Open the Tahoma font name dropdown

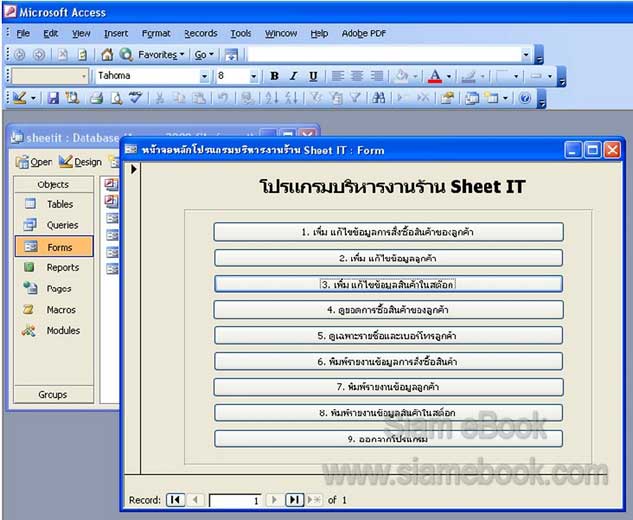click(x=205, y=76)
